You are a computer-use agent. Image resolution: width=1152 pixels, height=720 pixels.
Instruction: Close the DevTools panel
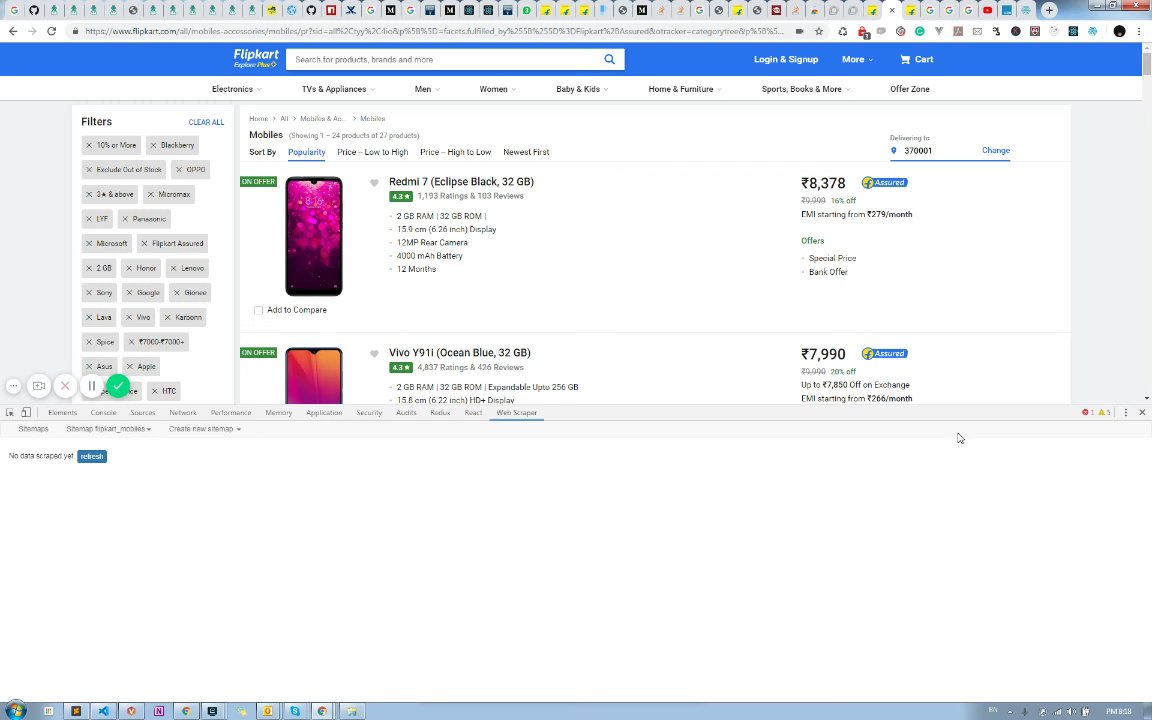tap(1142, 413)
